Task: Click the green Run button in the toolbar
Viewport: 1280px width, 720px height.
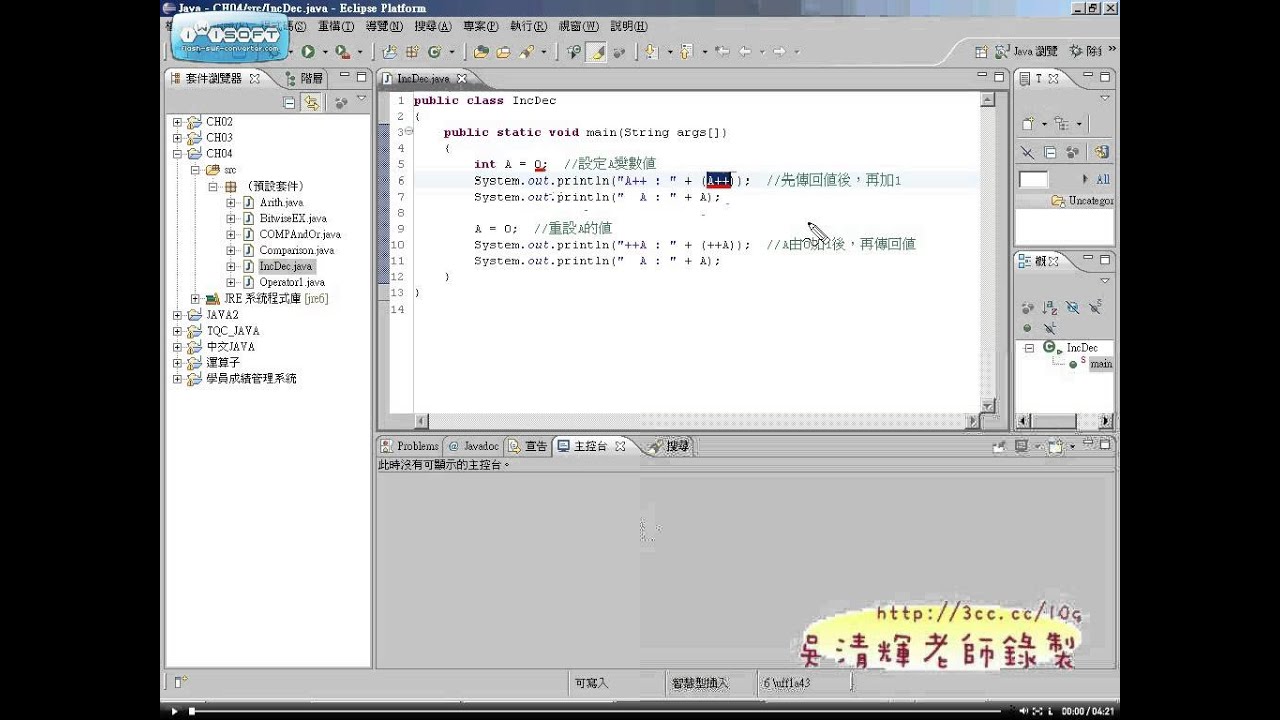Action: pos(308,51)
